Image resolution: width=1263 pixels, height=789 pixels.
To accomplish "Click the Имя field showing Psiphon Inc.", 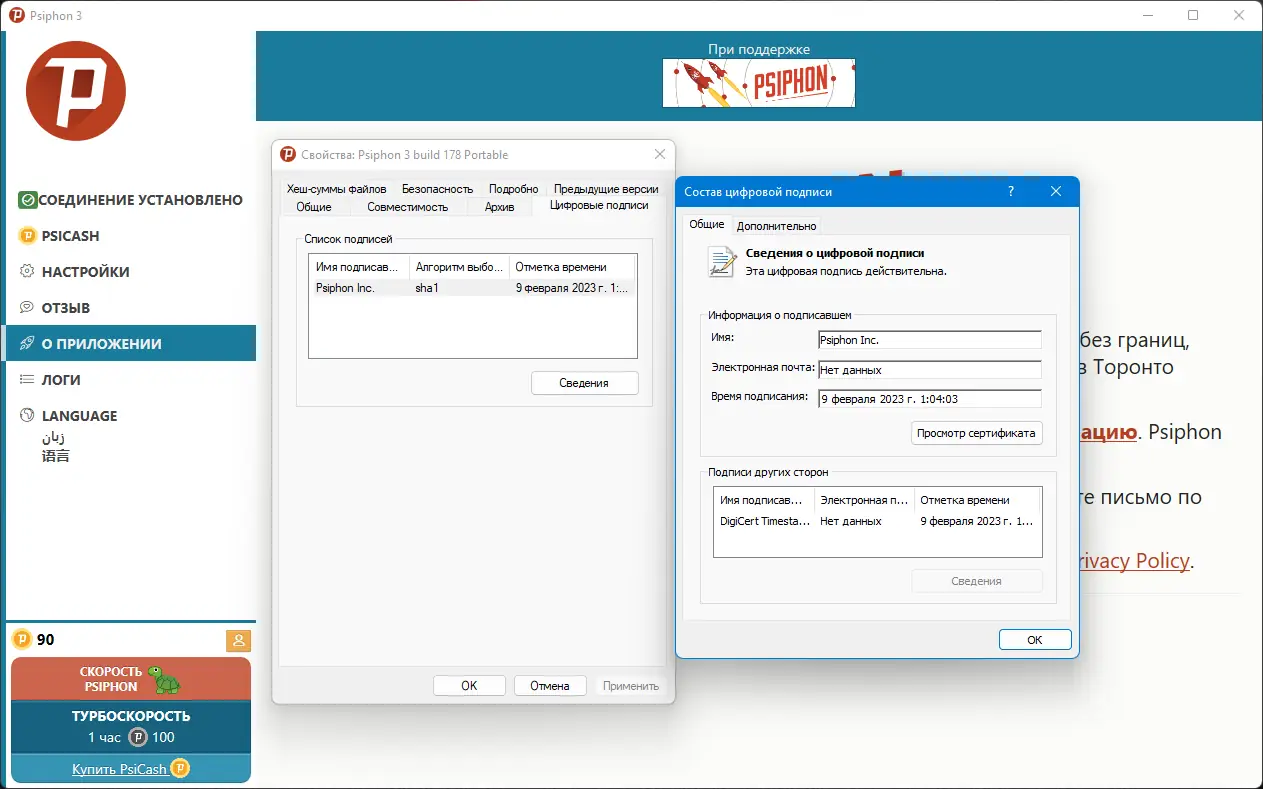I will coord(929,341).
